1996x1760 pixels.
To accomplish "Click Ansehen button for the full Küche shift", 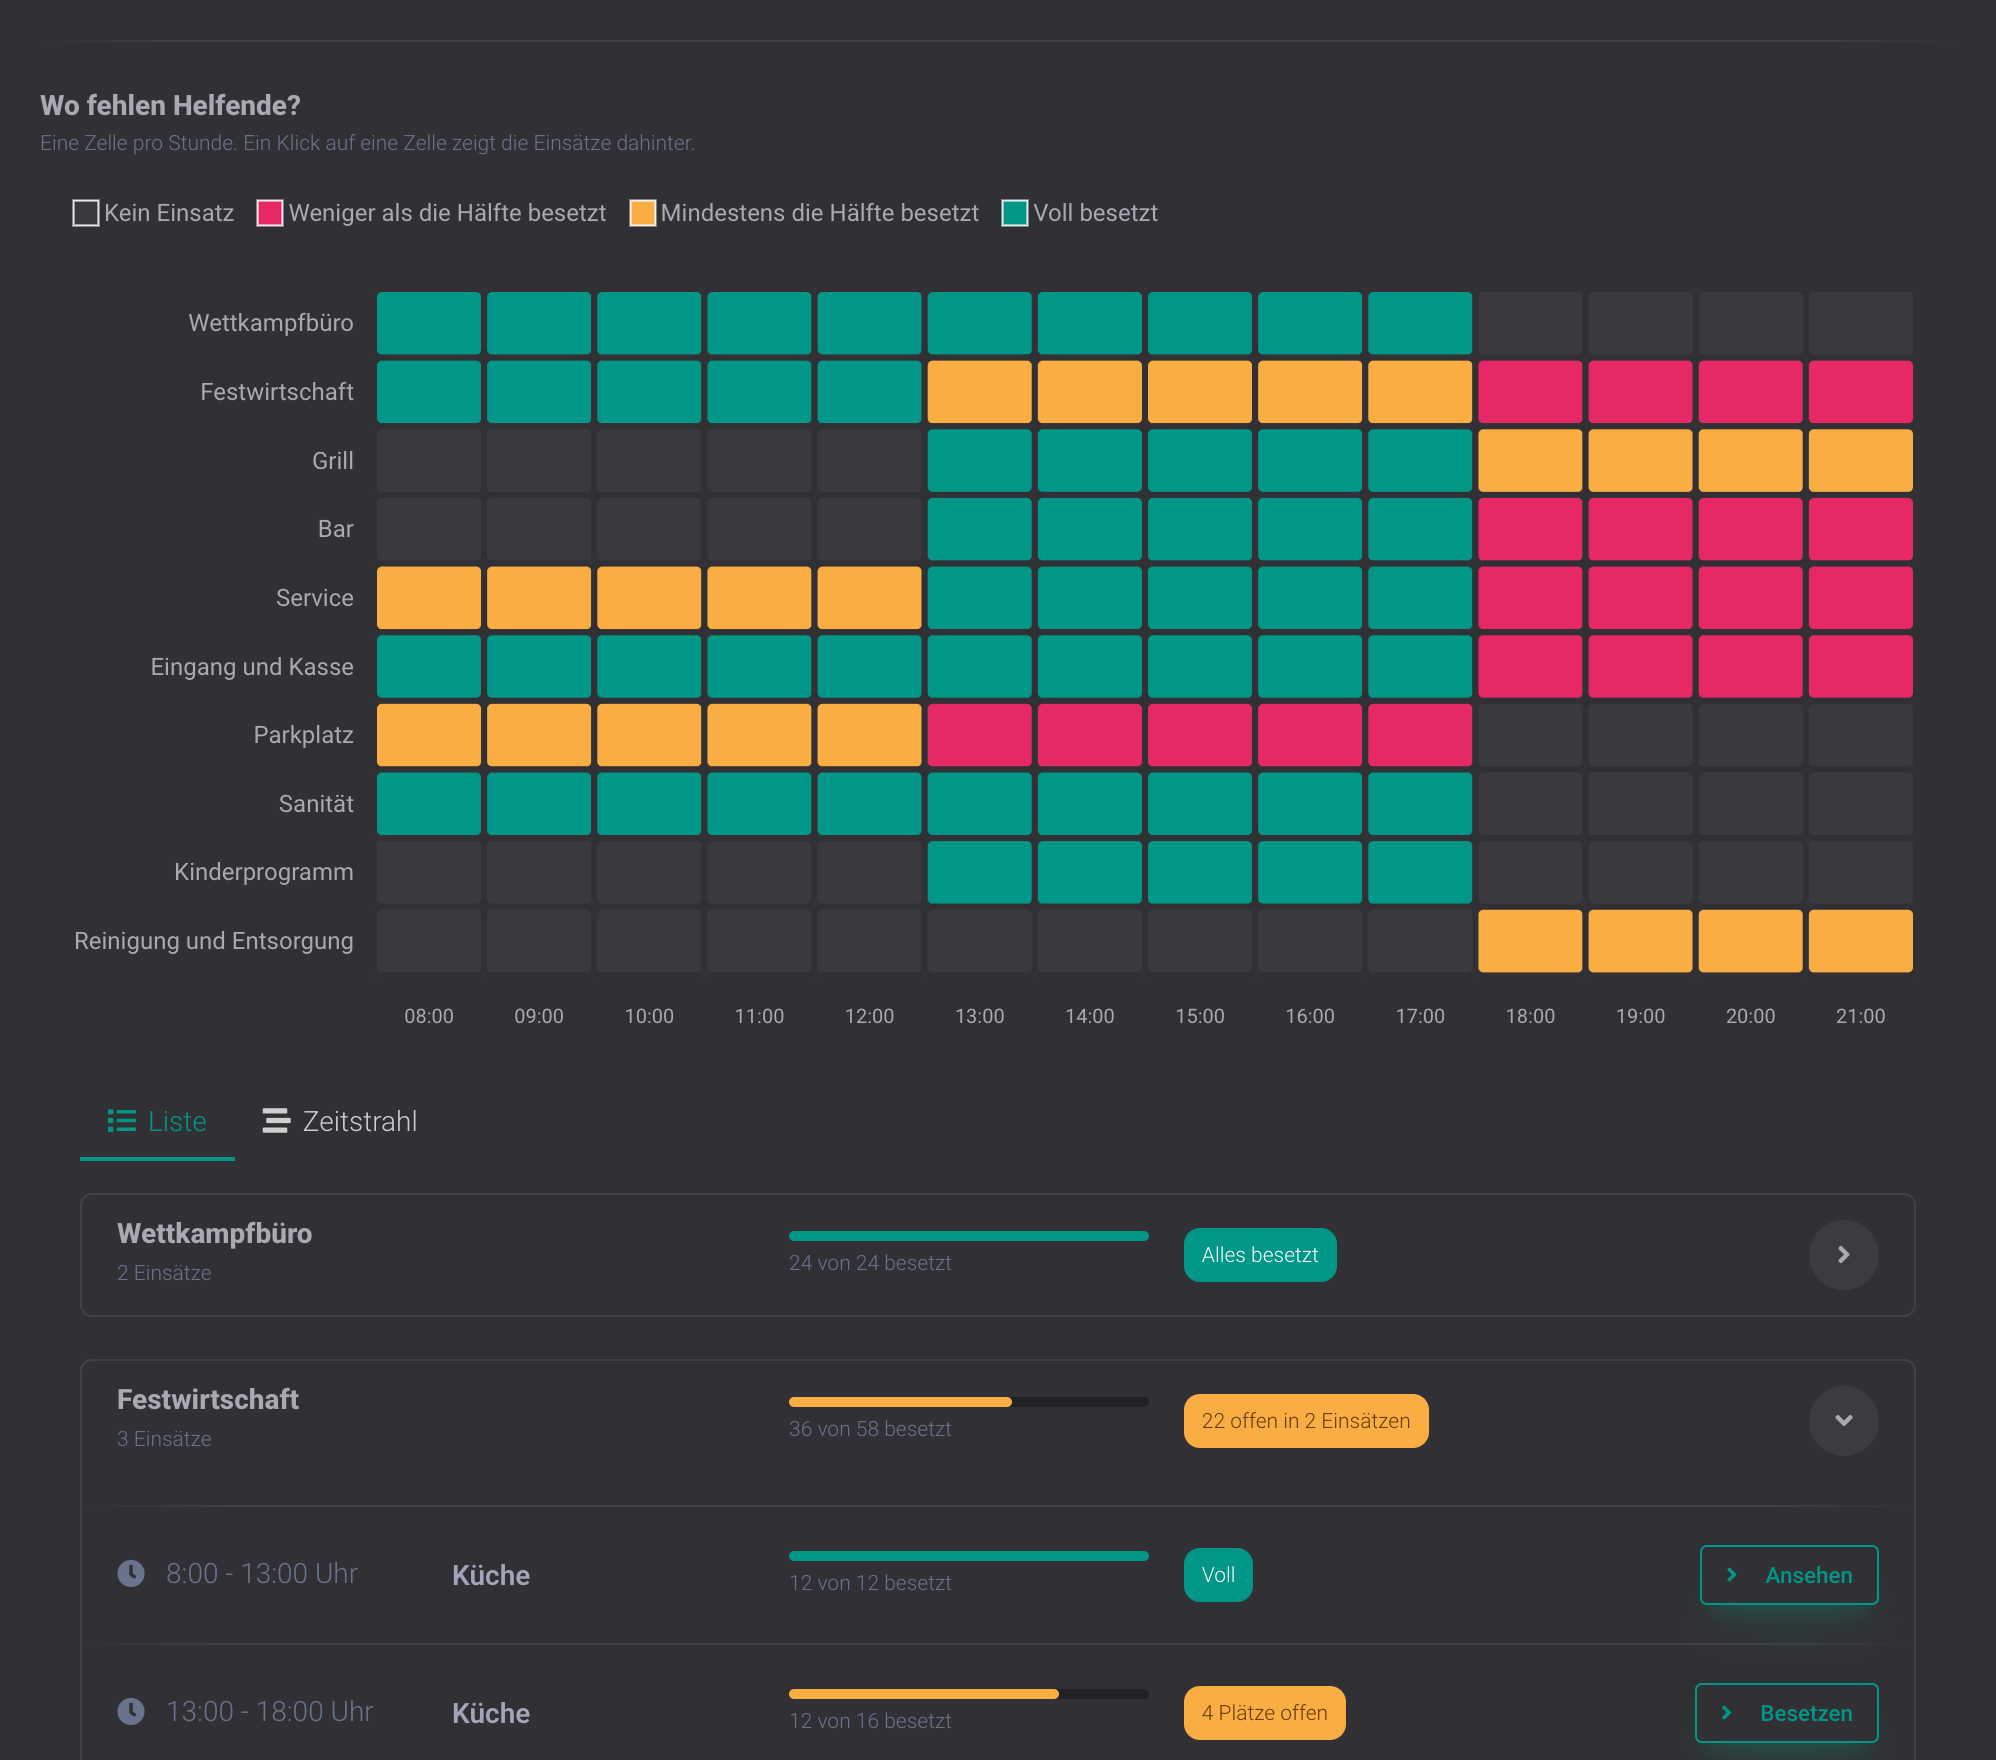I will (1789, 1575).
